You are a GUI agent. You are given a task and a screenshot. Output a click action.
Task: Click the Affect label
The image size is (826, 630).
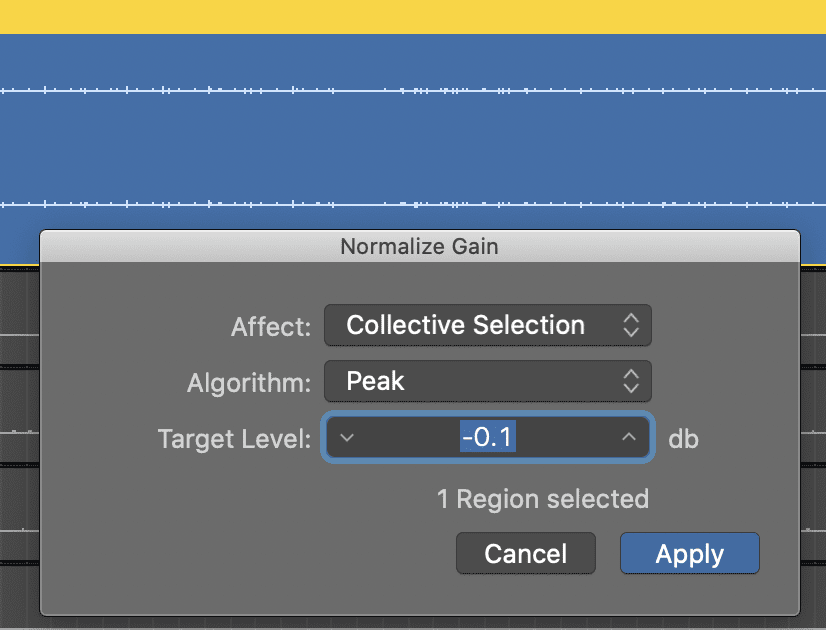[x=271, y=327]
